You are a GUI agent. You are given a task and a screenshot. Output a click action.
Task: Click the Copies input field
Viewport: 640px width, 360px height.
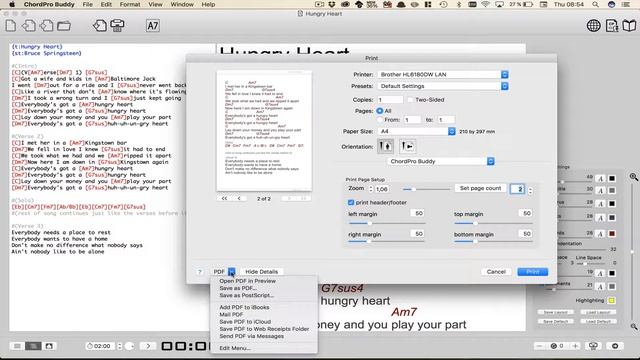pyautogui.click(x=390, y=100)
